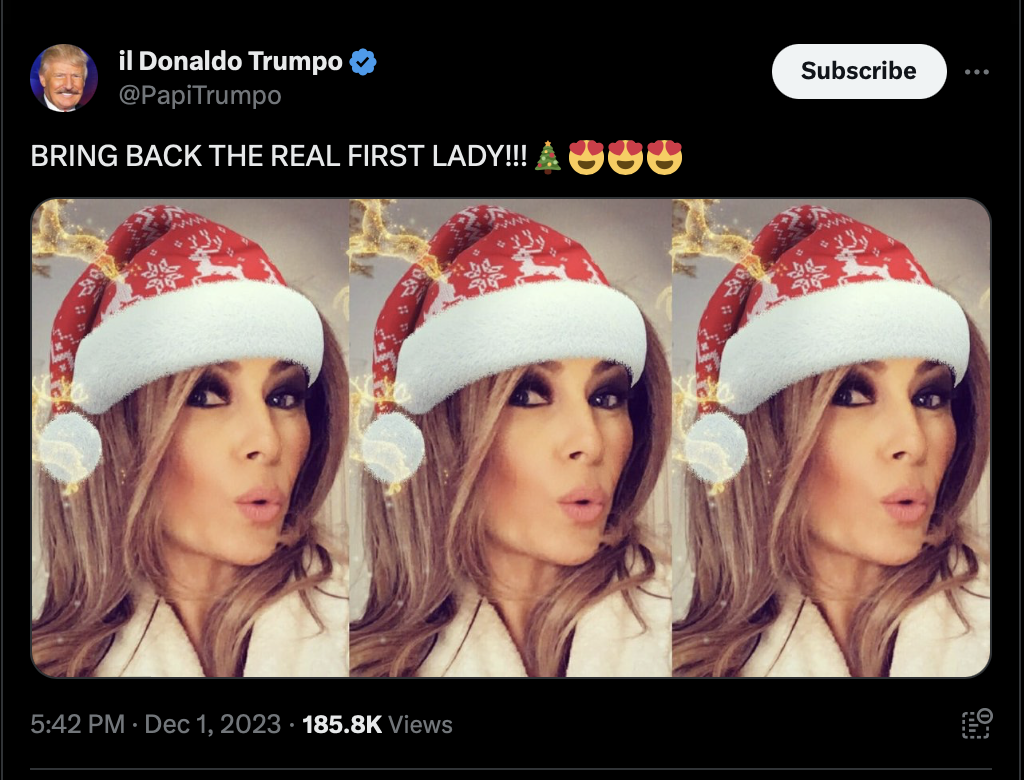Click the last heart-eyes emoji

pyautogui.click(x=664, y=157)
